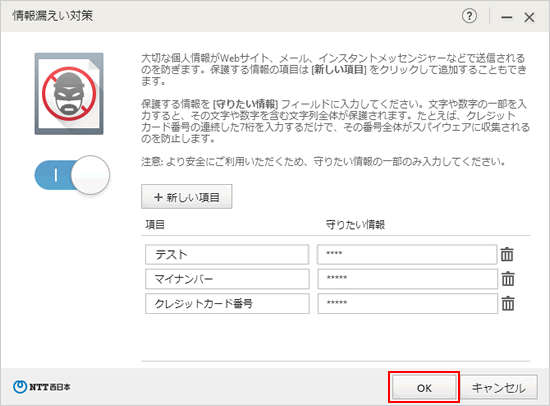The width and height of the screenshot is (550, 406).
Task: Cancel changes with キャンセル button
Action: pyautogui.click(x=498, y=388)
